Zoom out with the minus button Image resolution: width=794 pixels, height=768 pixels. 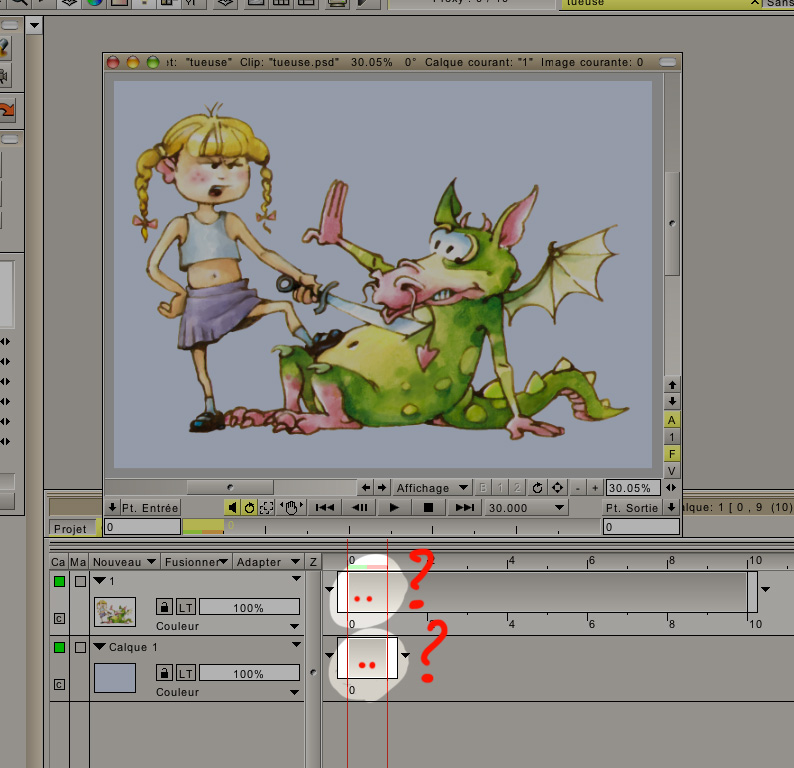578,488
